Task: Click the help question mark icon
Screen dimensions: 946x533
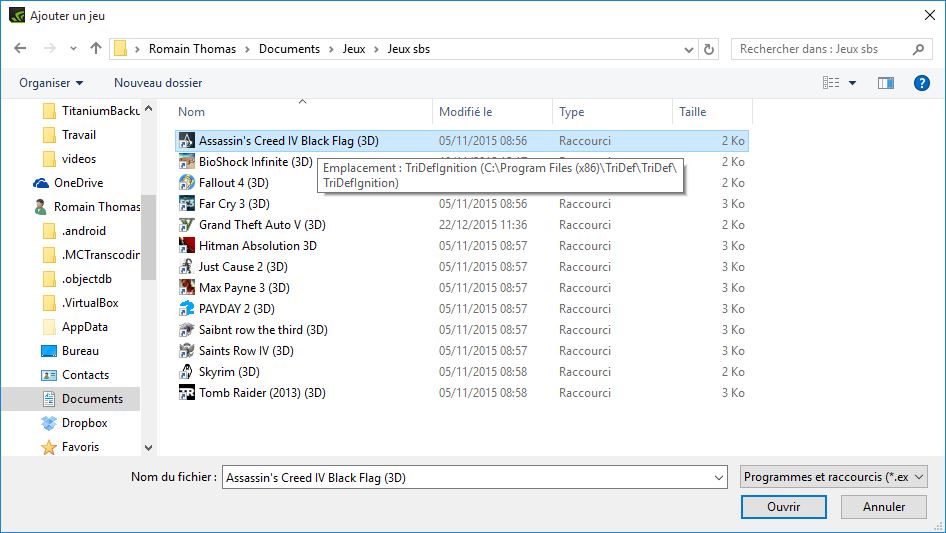Action: coord(922,83)
